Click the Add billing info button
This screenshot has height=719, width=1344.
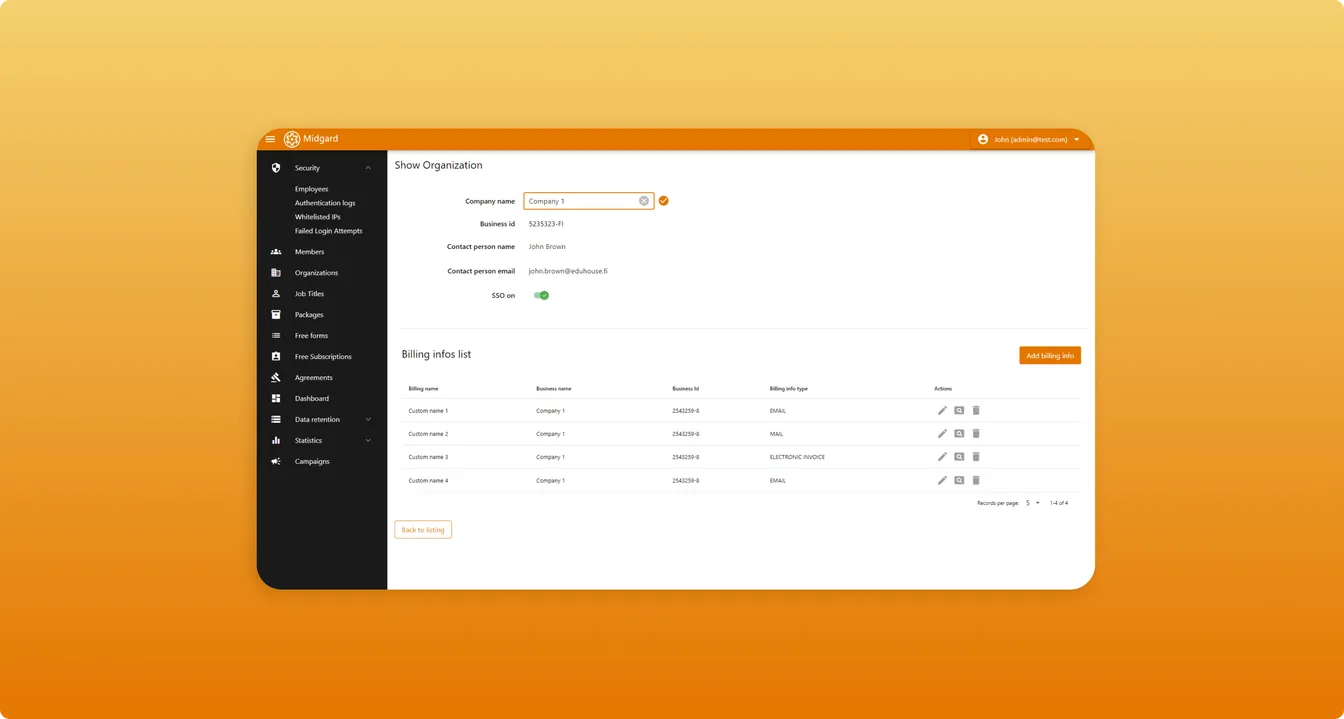tap(1050, 355)
